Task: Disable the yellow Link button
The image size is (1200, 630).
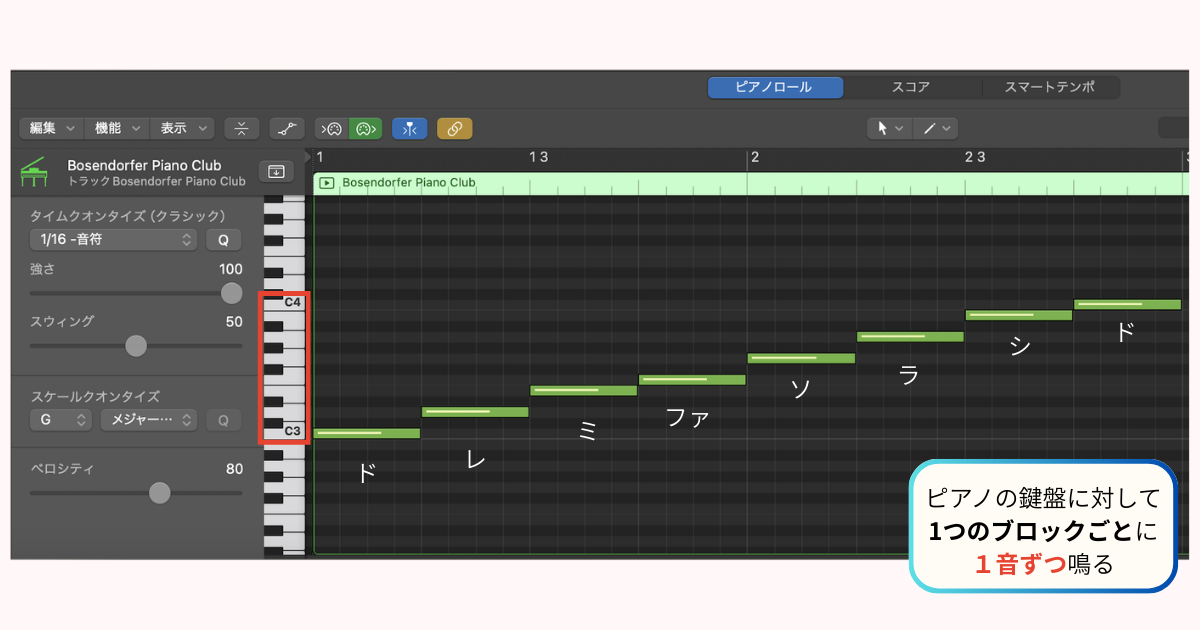Action: click(x=455, y=128)
